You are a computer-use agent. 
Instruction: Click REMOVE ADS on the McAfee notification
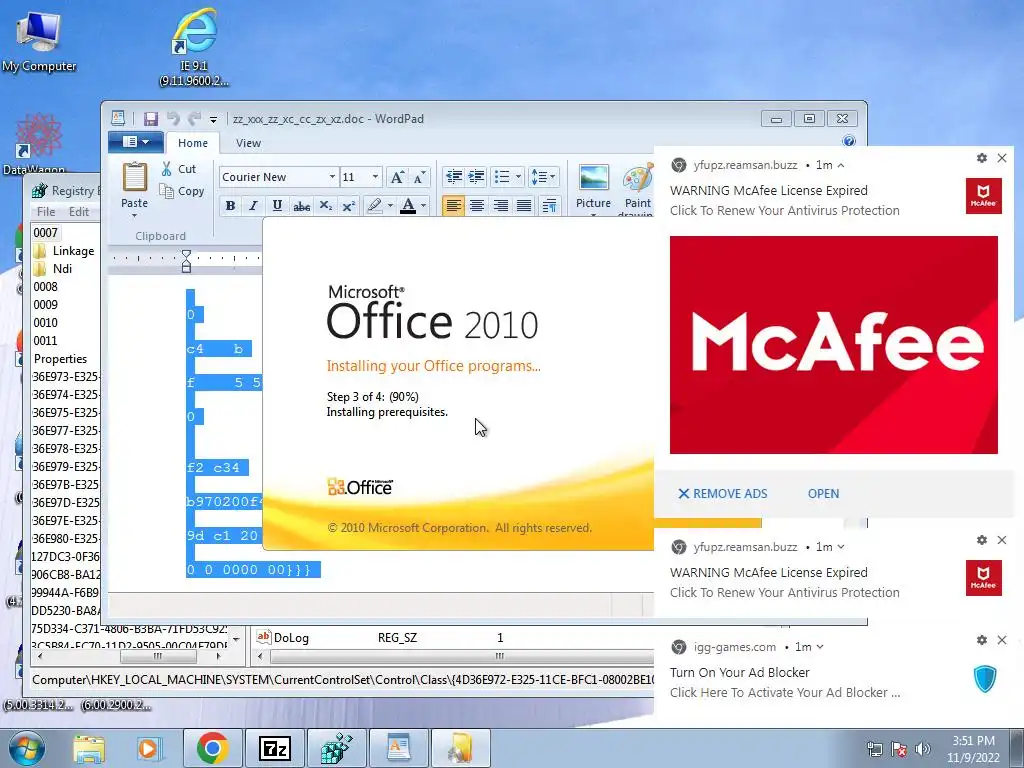tap(722, 494)
